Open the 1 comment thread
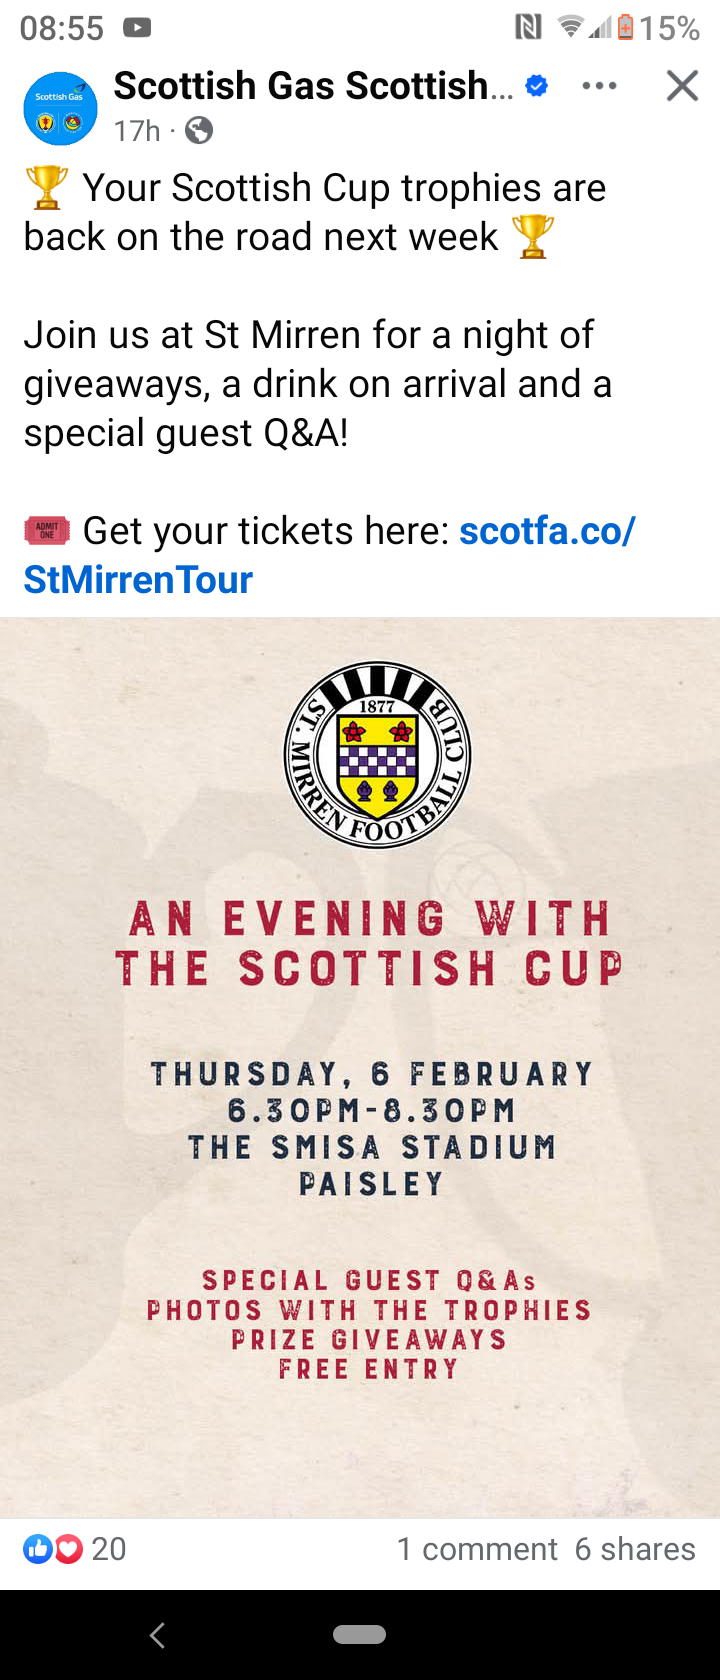Viewport: 720px width, 1680px height. coord(477,1549)
